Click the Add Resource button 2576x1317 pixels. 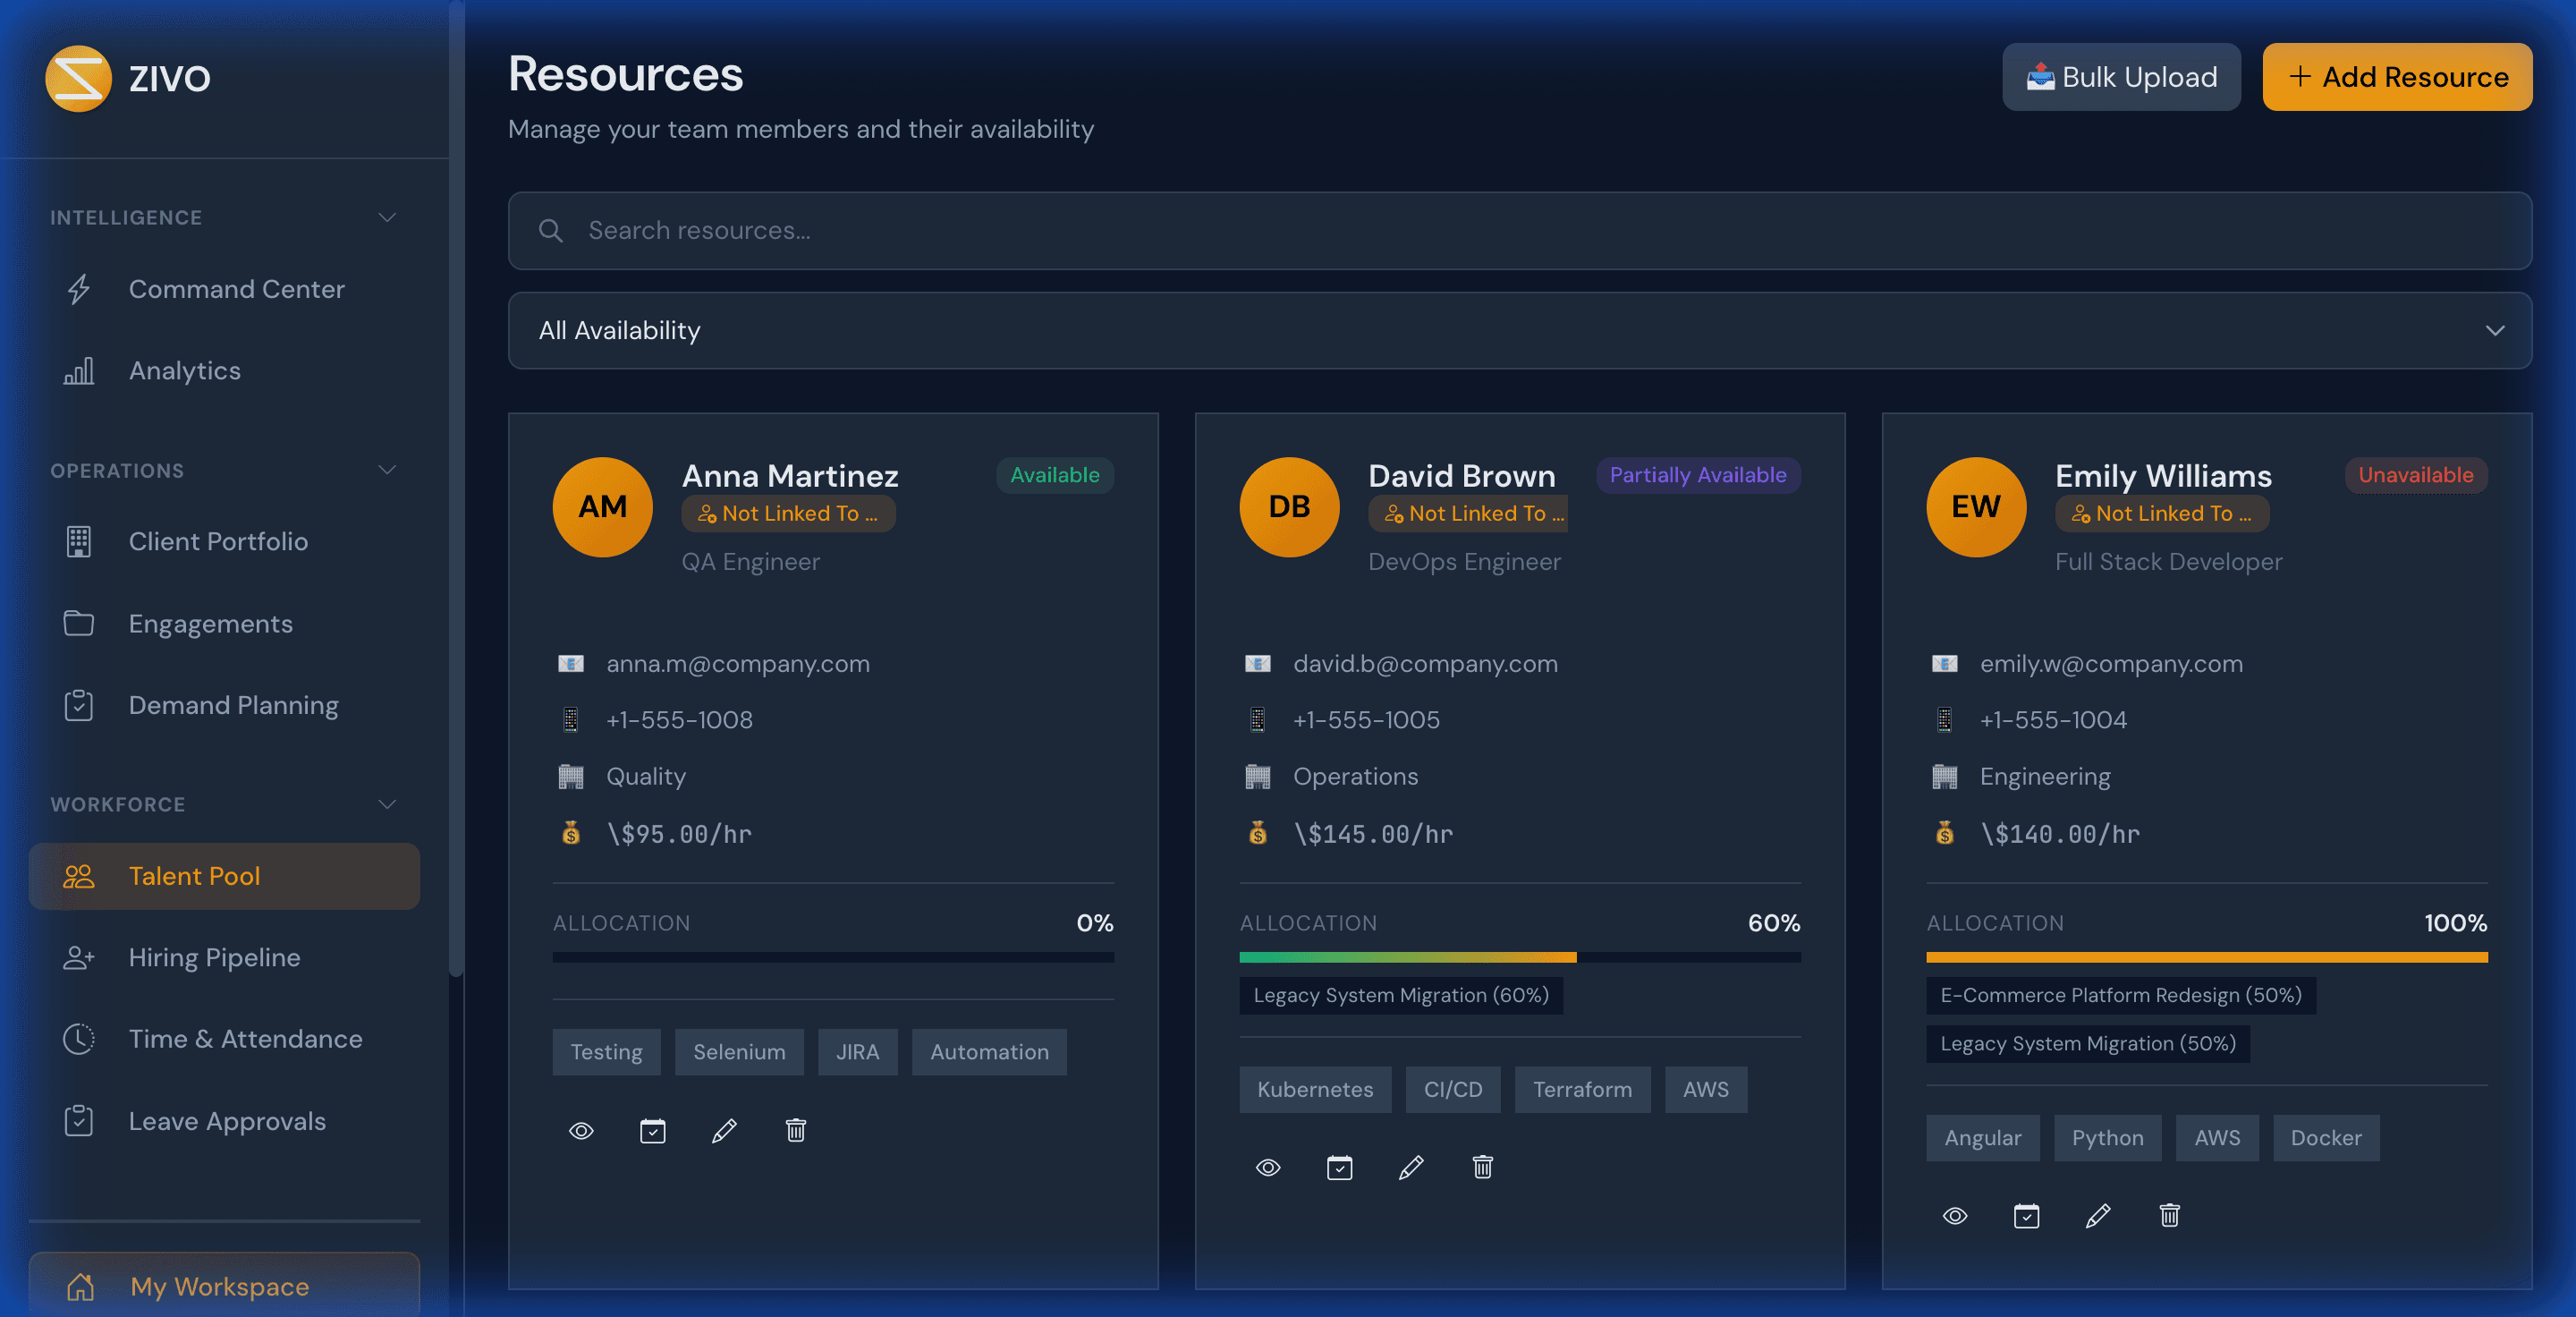(x=2396, y=77)
